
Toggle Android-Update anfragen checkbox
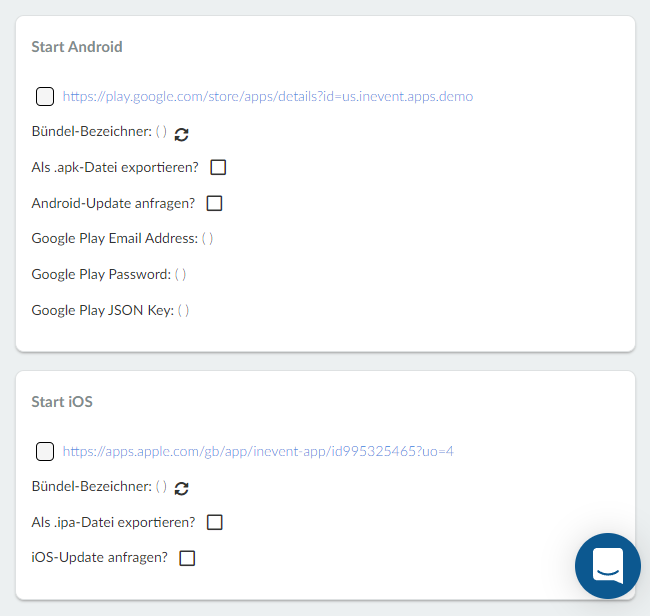point(214,203)
